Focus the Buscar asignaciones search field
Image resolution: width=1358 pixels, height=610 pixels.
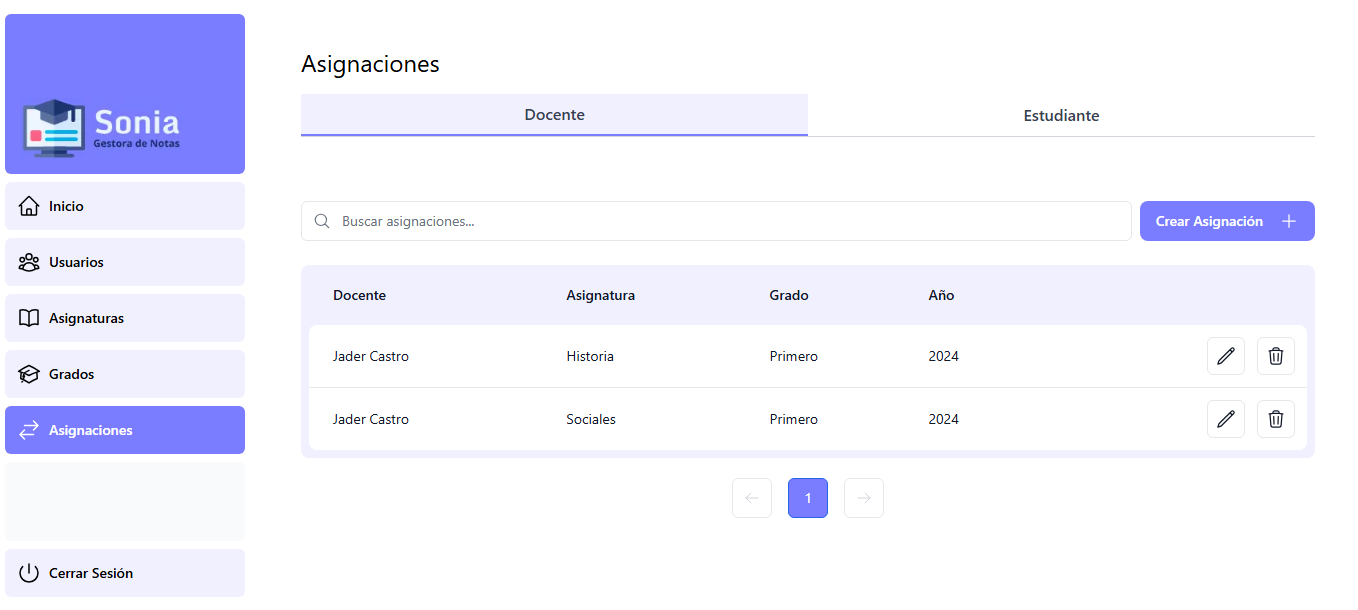click(716, 221)
